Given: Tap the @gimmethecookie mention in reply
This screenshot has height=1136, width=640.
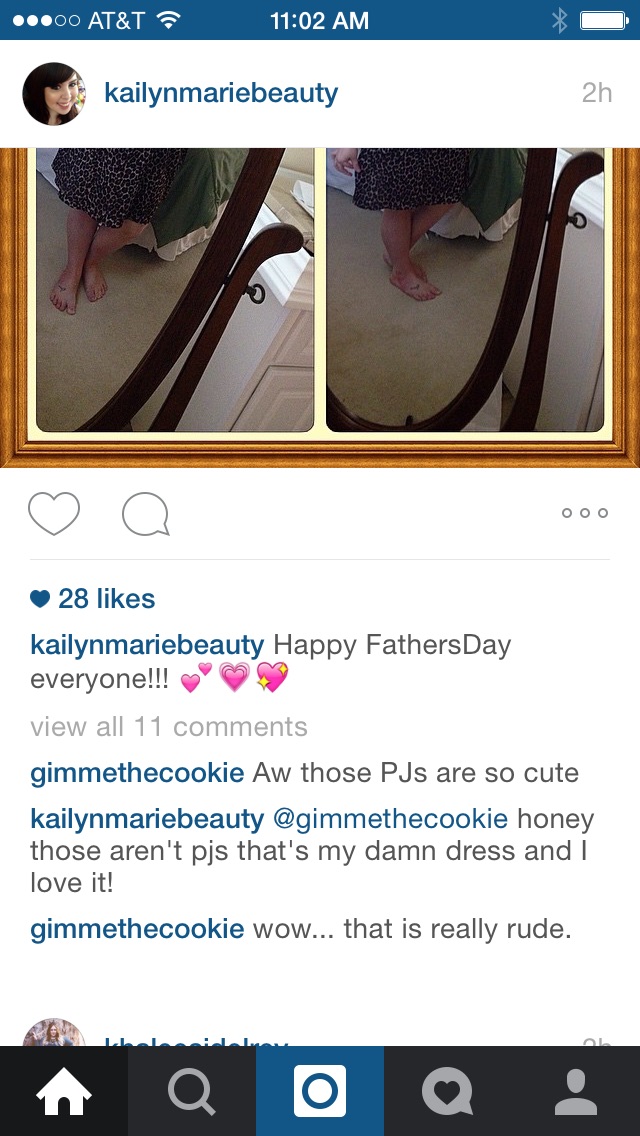Looking at the screenshot, I should (390, 819).
